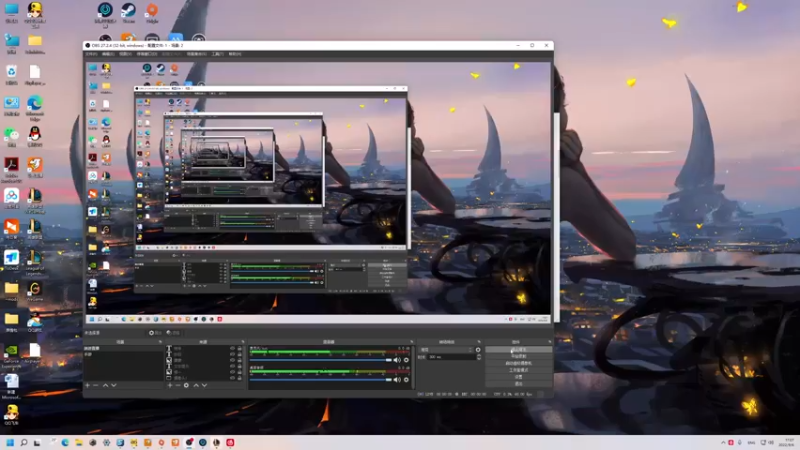The height and width of the screenshot is (450, 800).
Task: Toggle visibility eye of fifth source row
Action: pyautogui.click(x=233, y=372)
